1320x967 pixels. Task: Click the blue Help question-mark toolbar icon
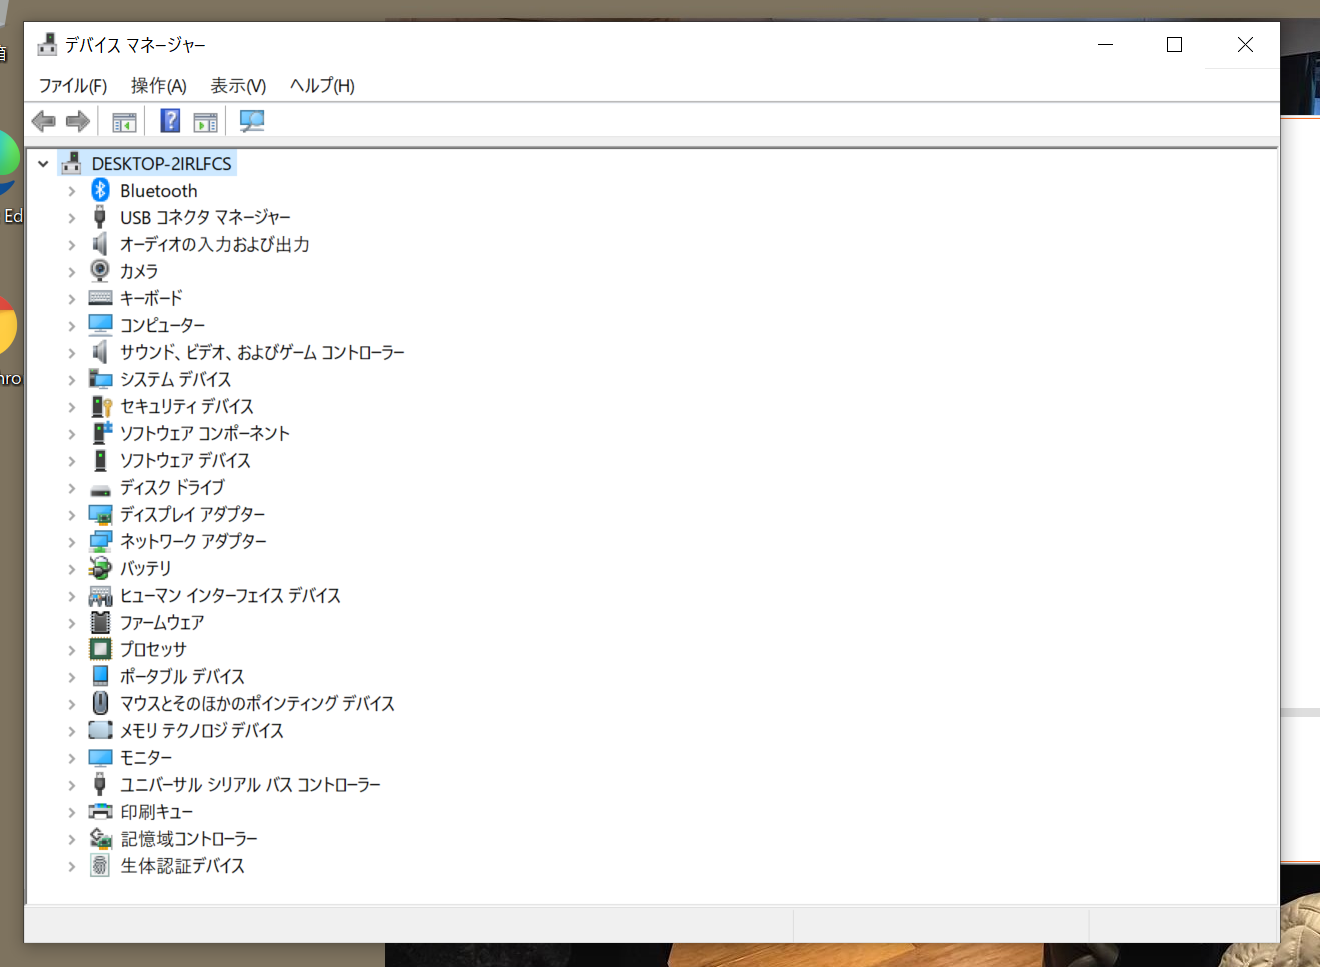click(171, 122)
